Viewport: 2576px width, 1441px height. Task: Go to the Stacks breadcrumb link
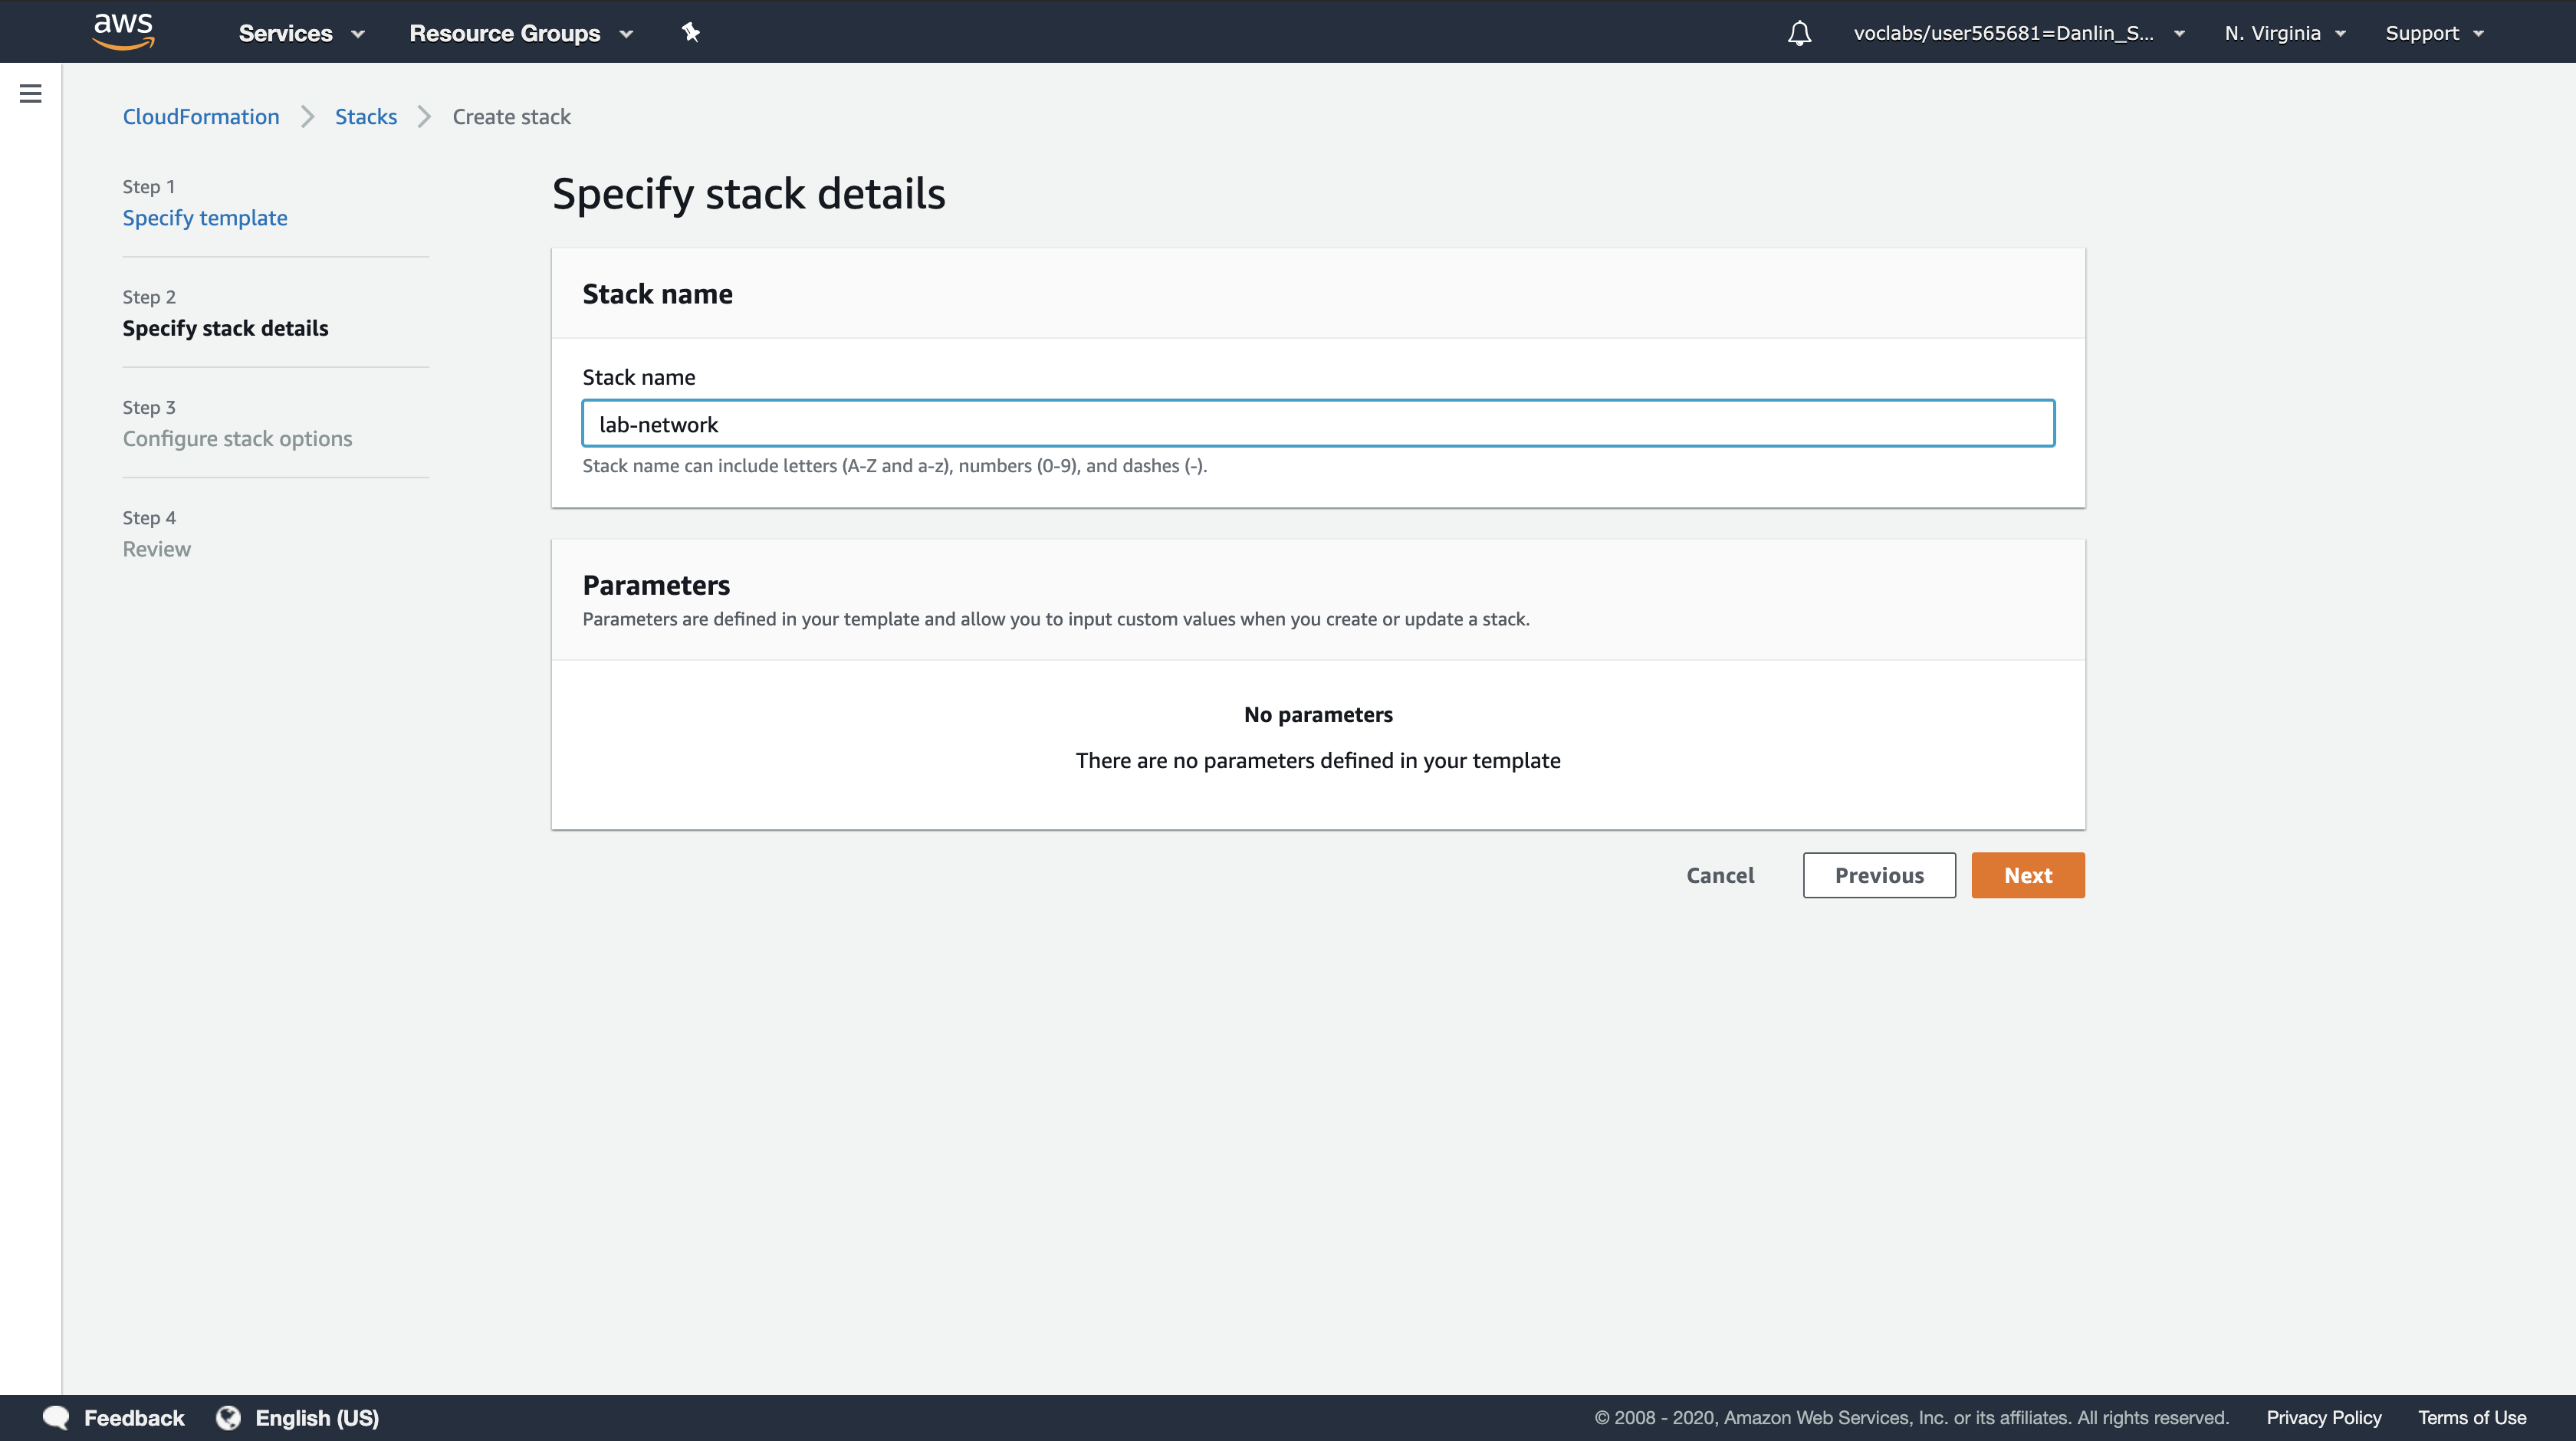[365, 117]
